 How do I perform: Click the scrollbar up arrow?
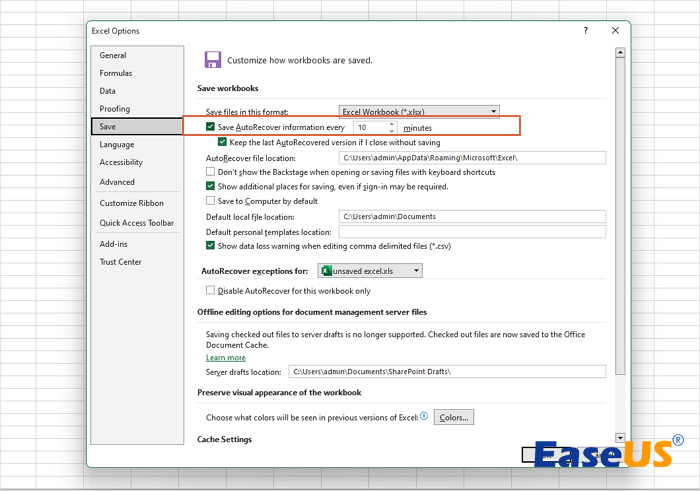tap(620, 53)
